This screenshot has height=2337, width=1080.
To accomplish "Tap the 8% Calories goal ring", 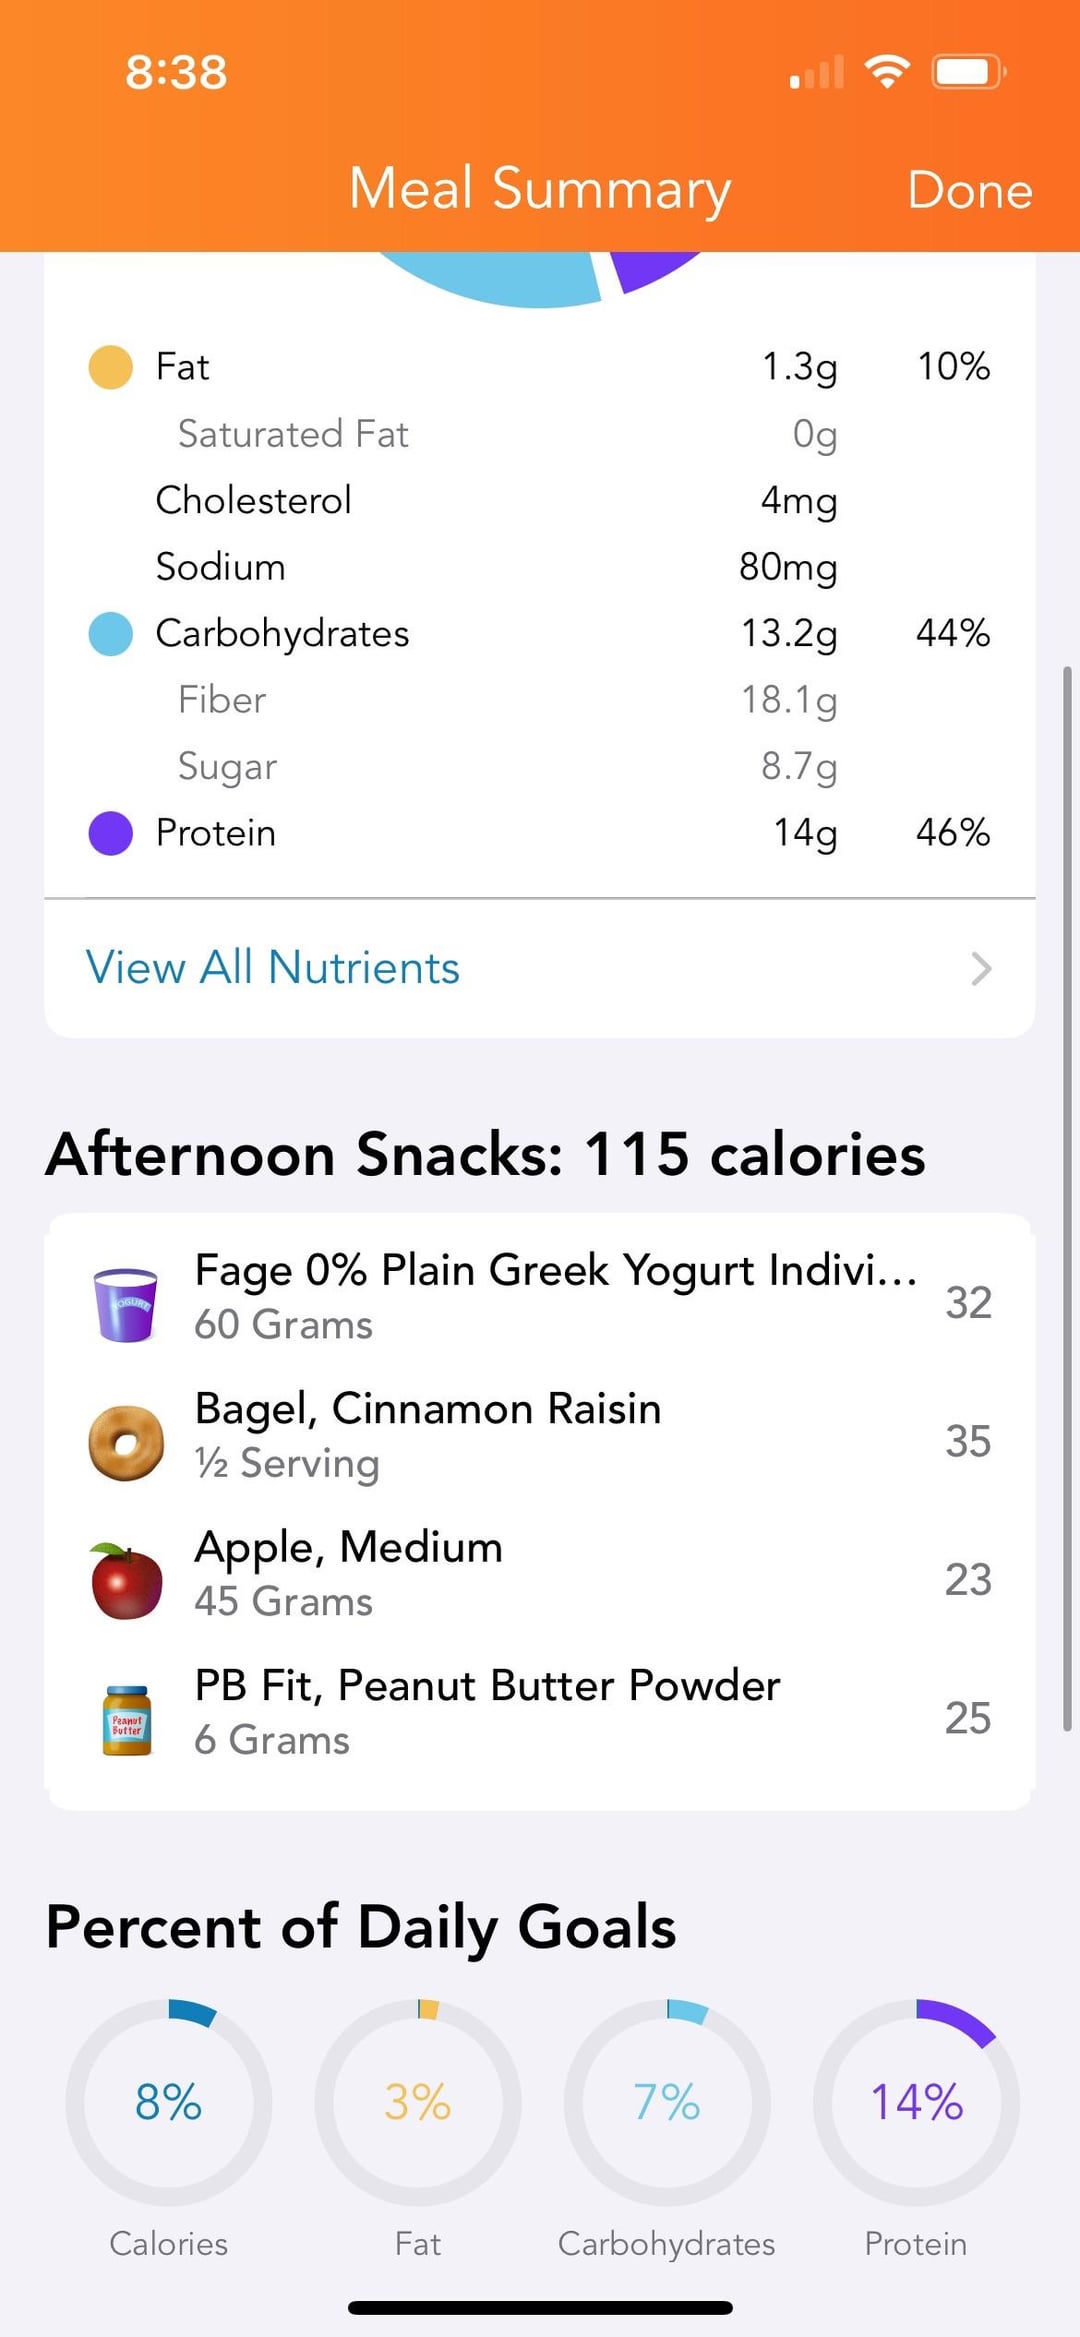I will tap(169, 2102).
